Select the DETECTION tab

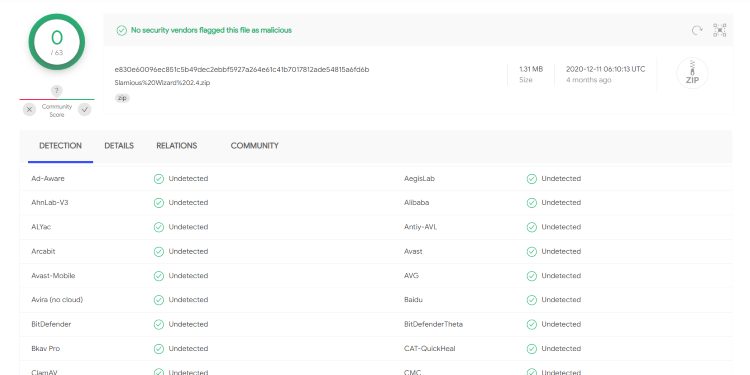[60, 146]
